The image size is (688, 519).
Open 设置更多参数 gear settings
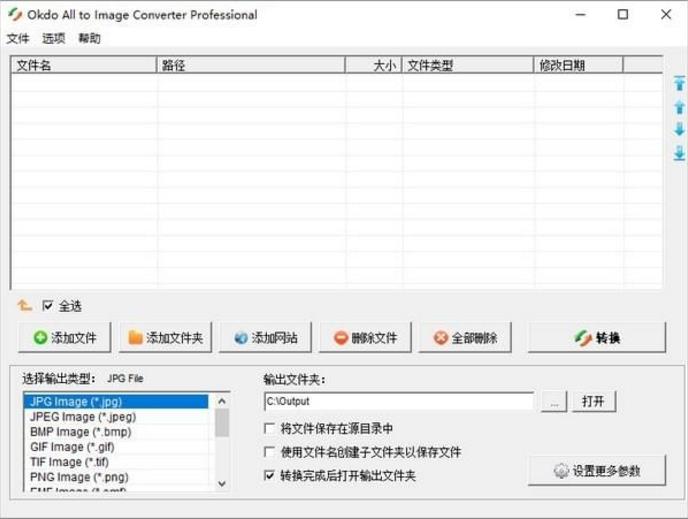[x=597, y=470]
